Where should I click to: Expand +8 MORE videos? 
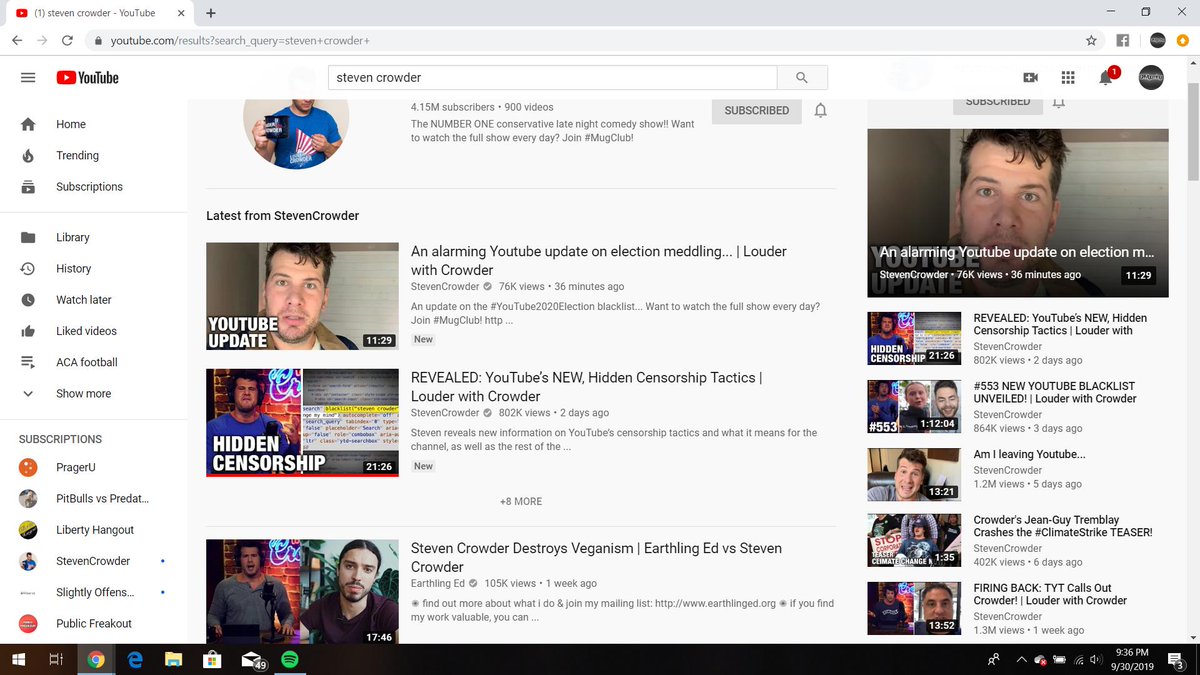click(521, 501)
